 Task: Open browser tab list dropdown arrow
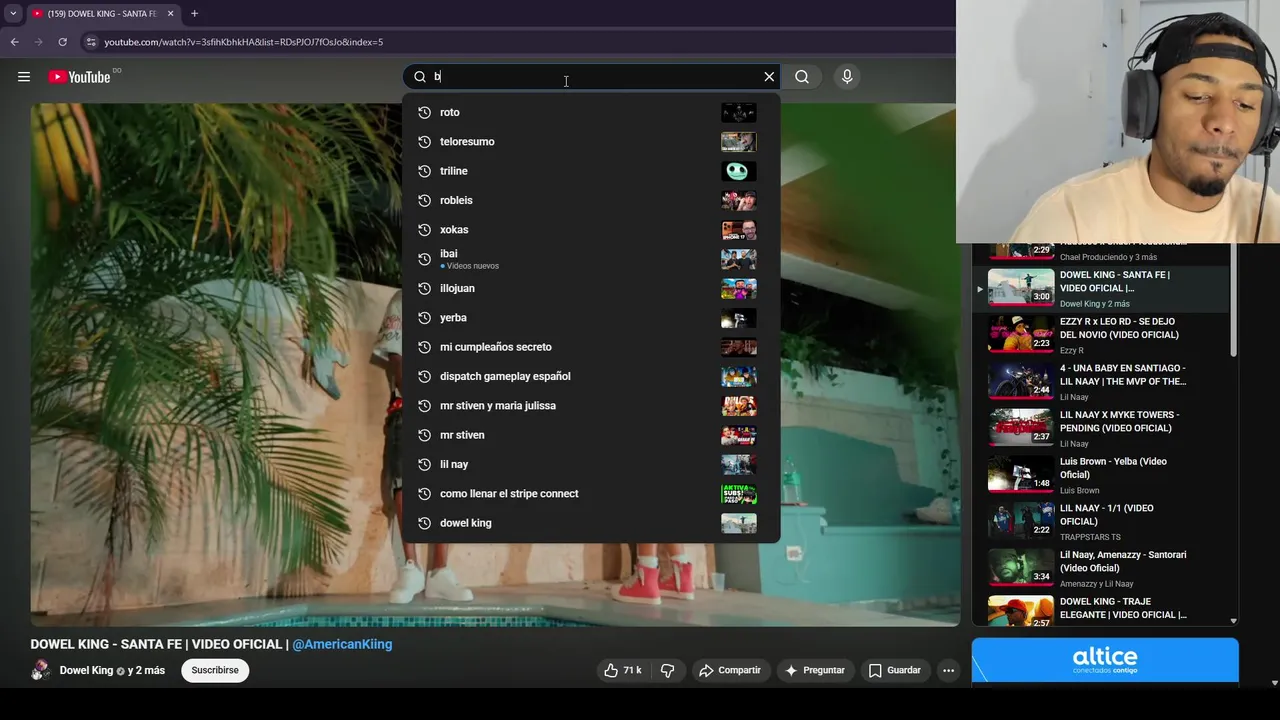[13, 13]
